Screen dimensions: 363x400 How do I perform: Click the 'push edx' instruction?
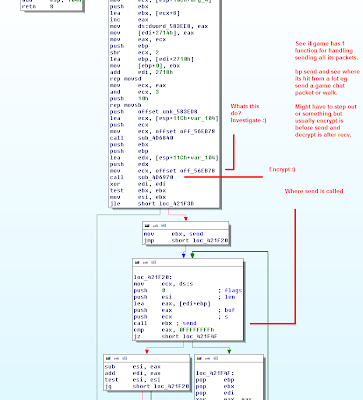pos(129,164)
